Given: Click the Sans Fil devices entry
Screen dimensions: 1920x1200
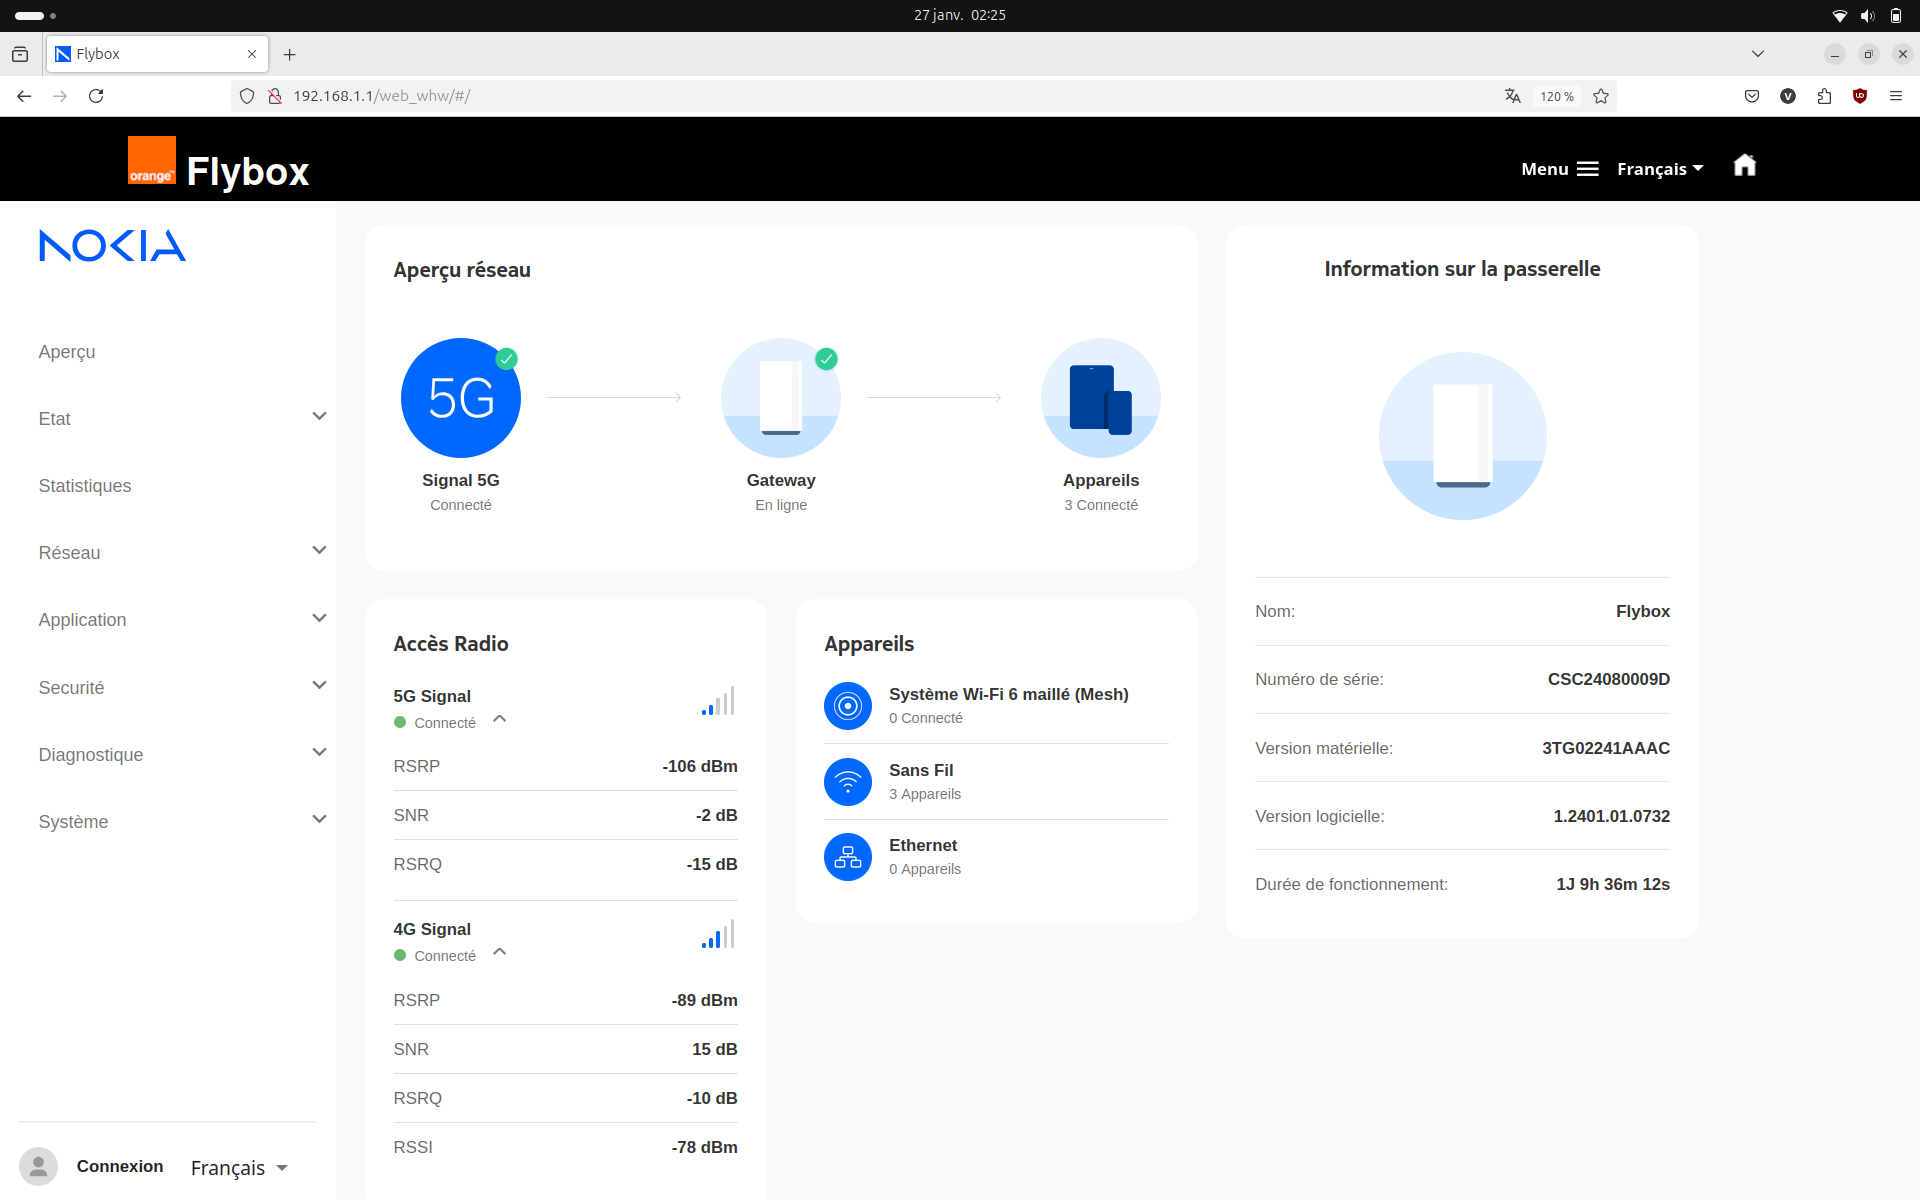Looking at the screenshot, I should tap(996, 782).
